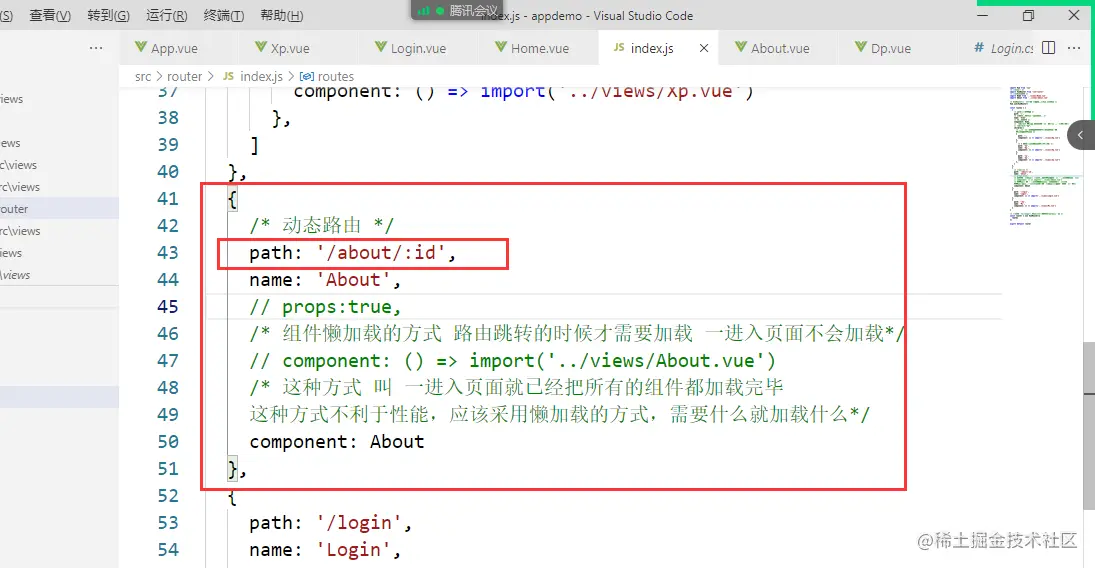1095x568 pixels.
Task: Open the 帮助(H) menu
Action: [x=281, y=15]
